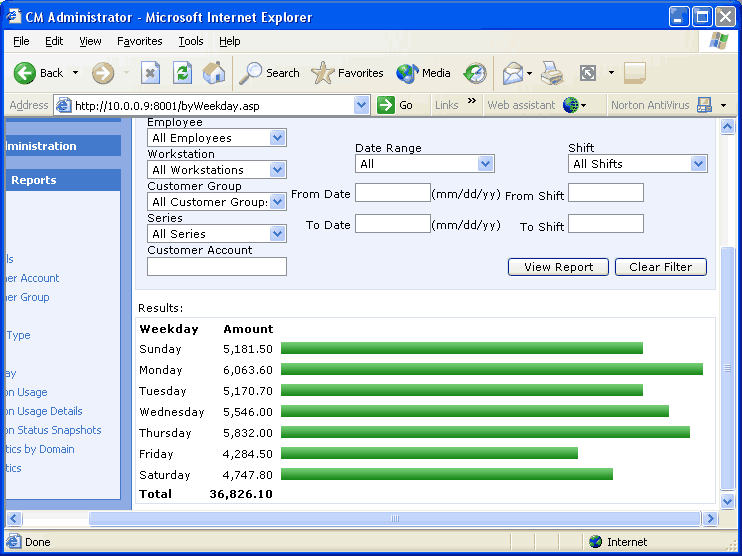
Task: Open the Media pane
Action: (423, 73)
